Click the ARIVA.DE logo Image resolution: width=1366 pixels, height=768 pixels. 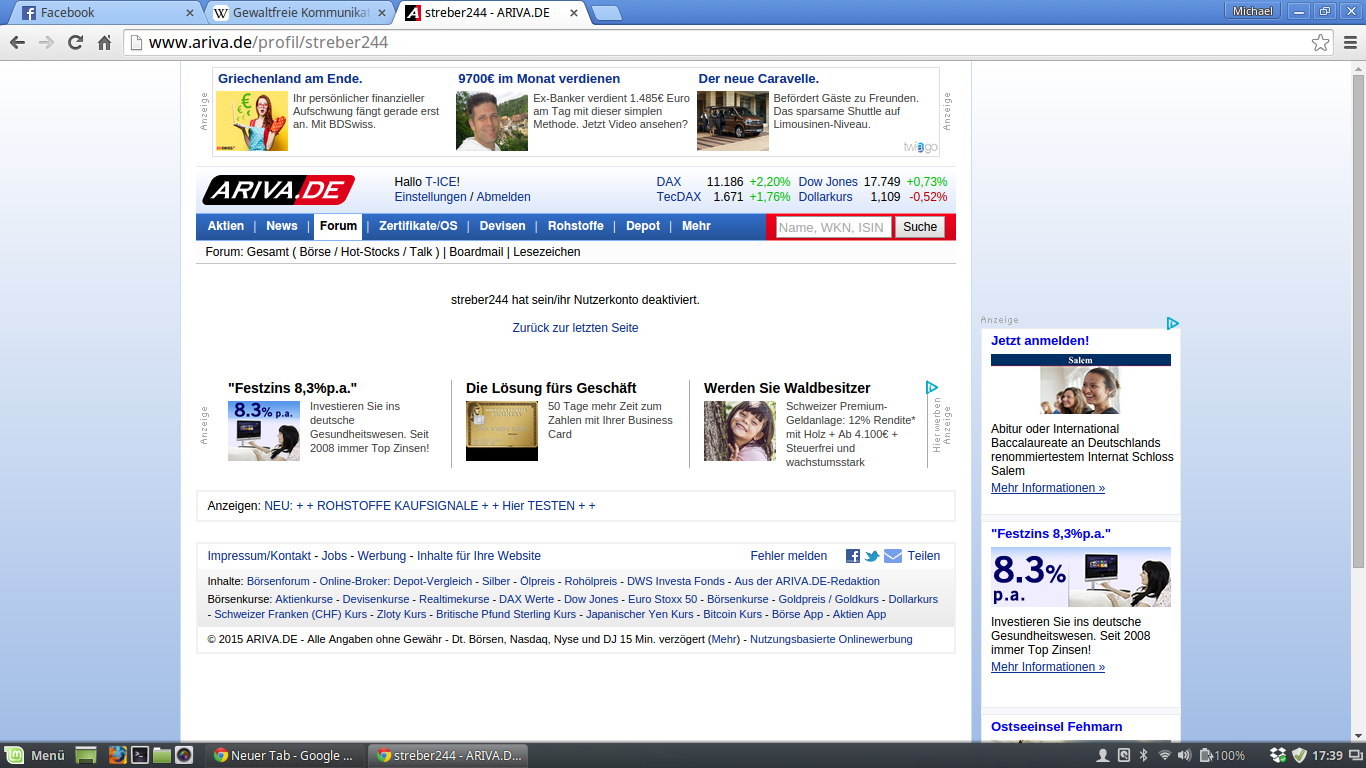(x=278, y=189)
